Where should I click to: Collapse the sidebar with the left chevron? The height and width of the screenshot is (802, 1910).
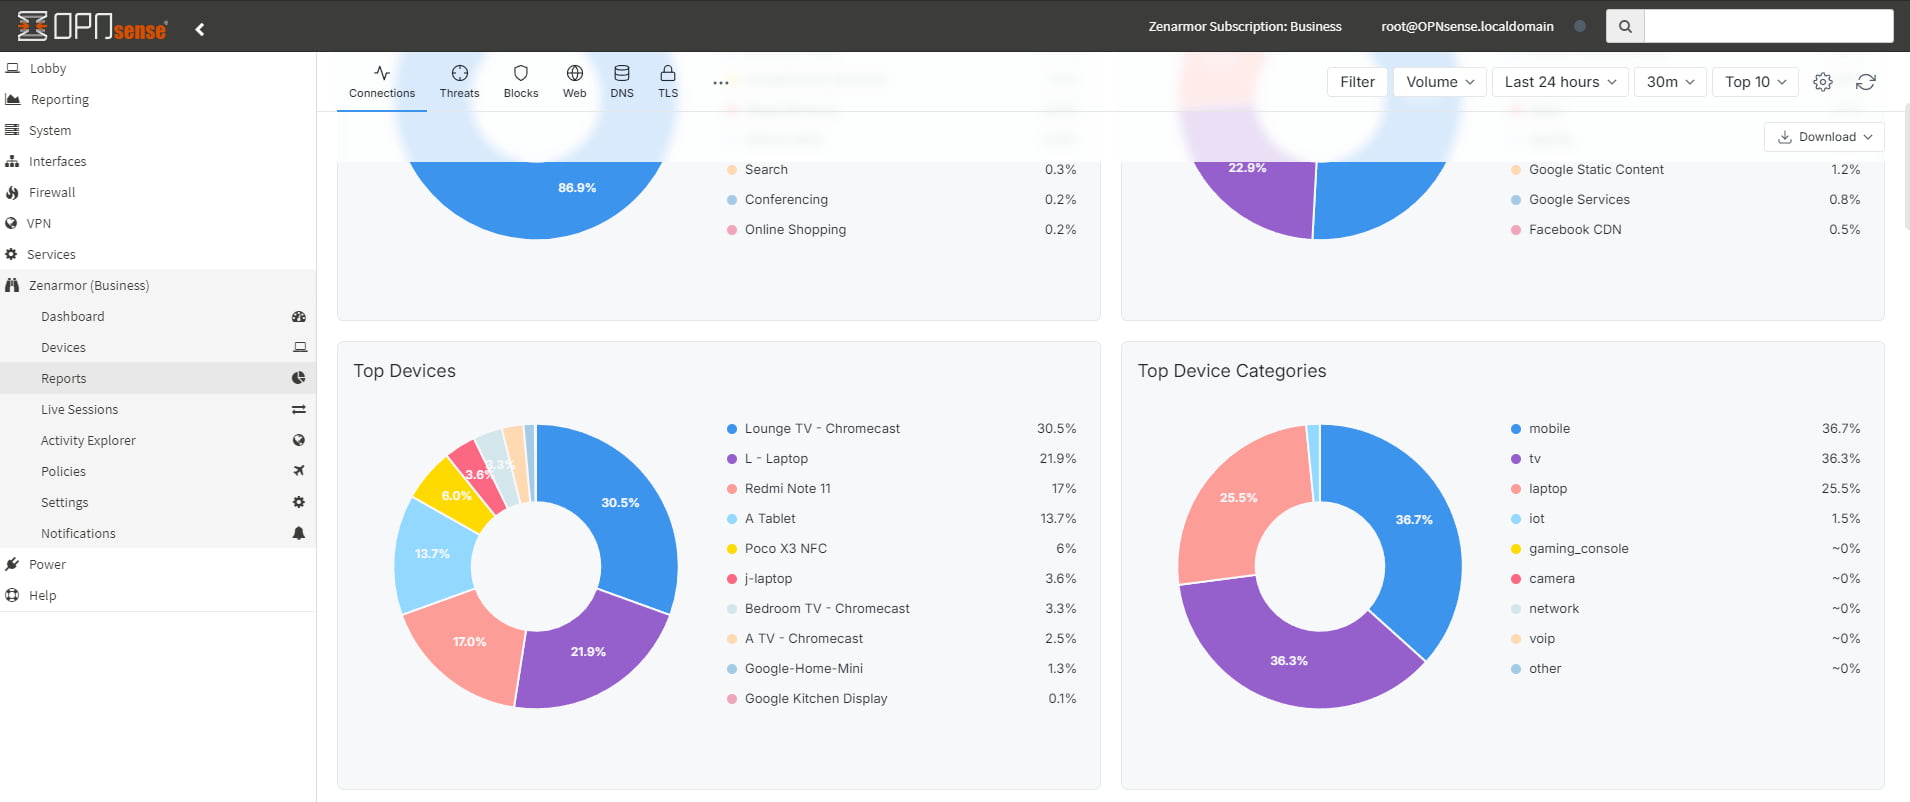point(200,29)
